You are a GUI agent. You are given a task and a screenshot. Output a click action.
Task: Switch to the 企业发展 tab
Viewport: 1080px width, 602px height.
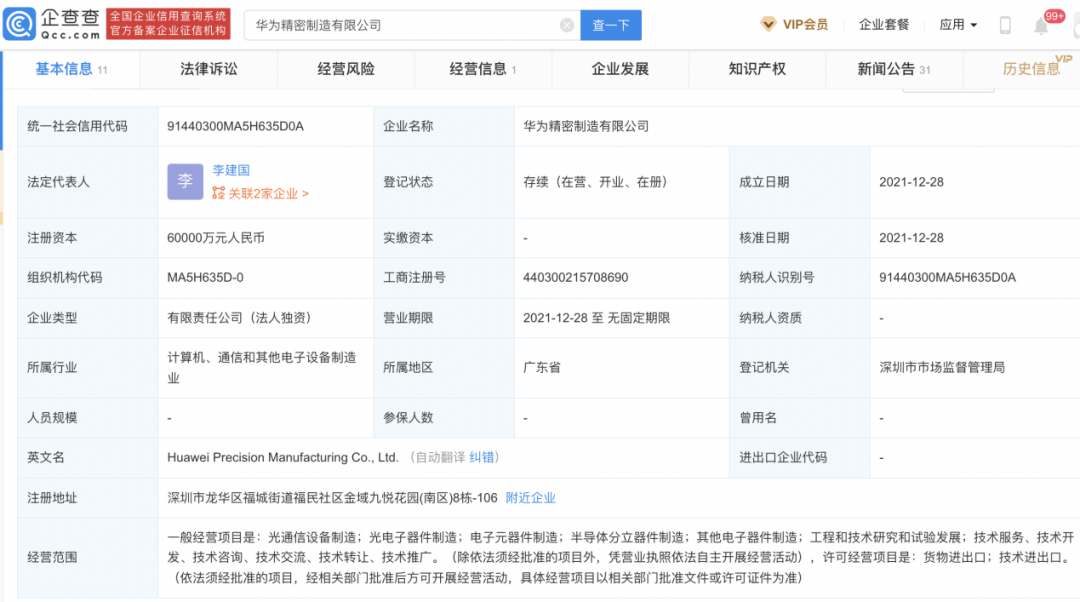pos(620,69)
